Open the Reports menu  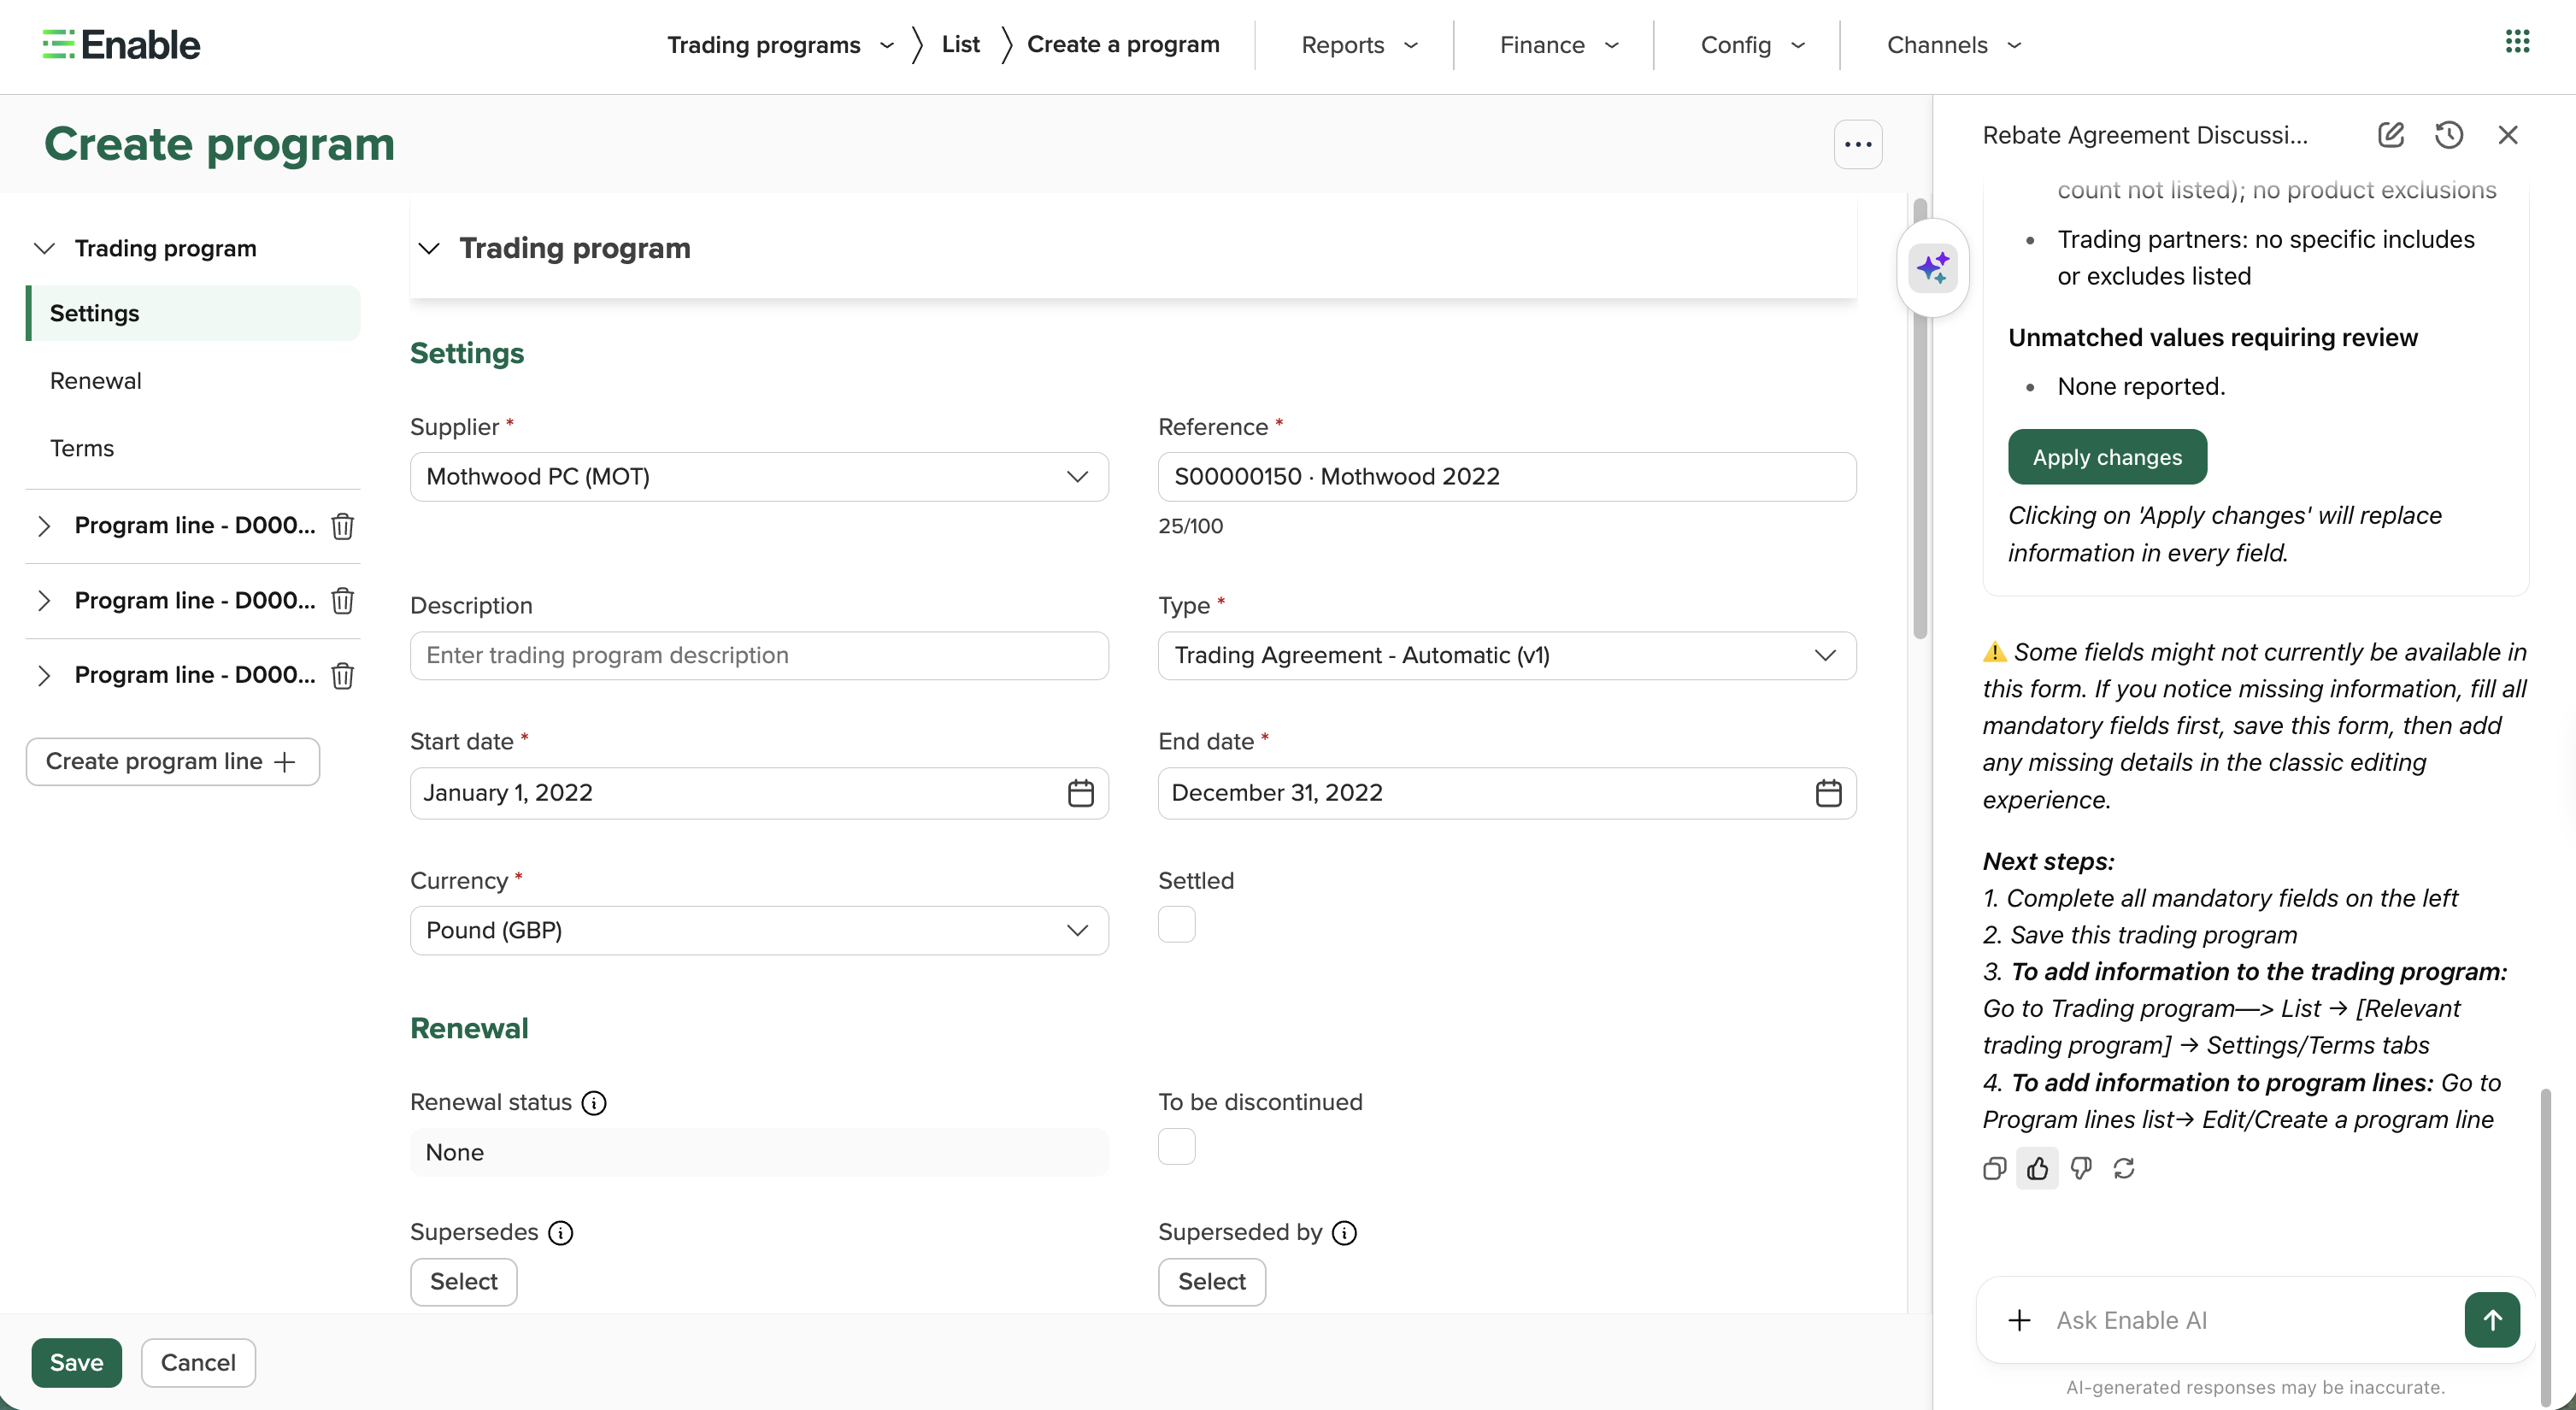[x=1360, y=45]
